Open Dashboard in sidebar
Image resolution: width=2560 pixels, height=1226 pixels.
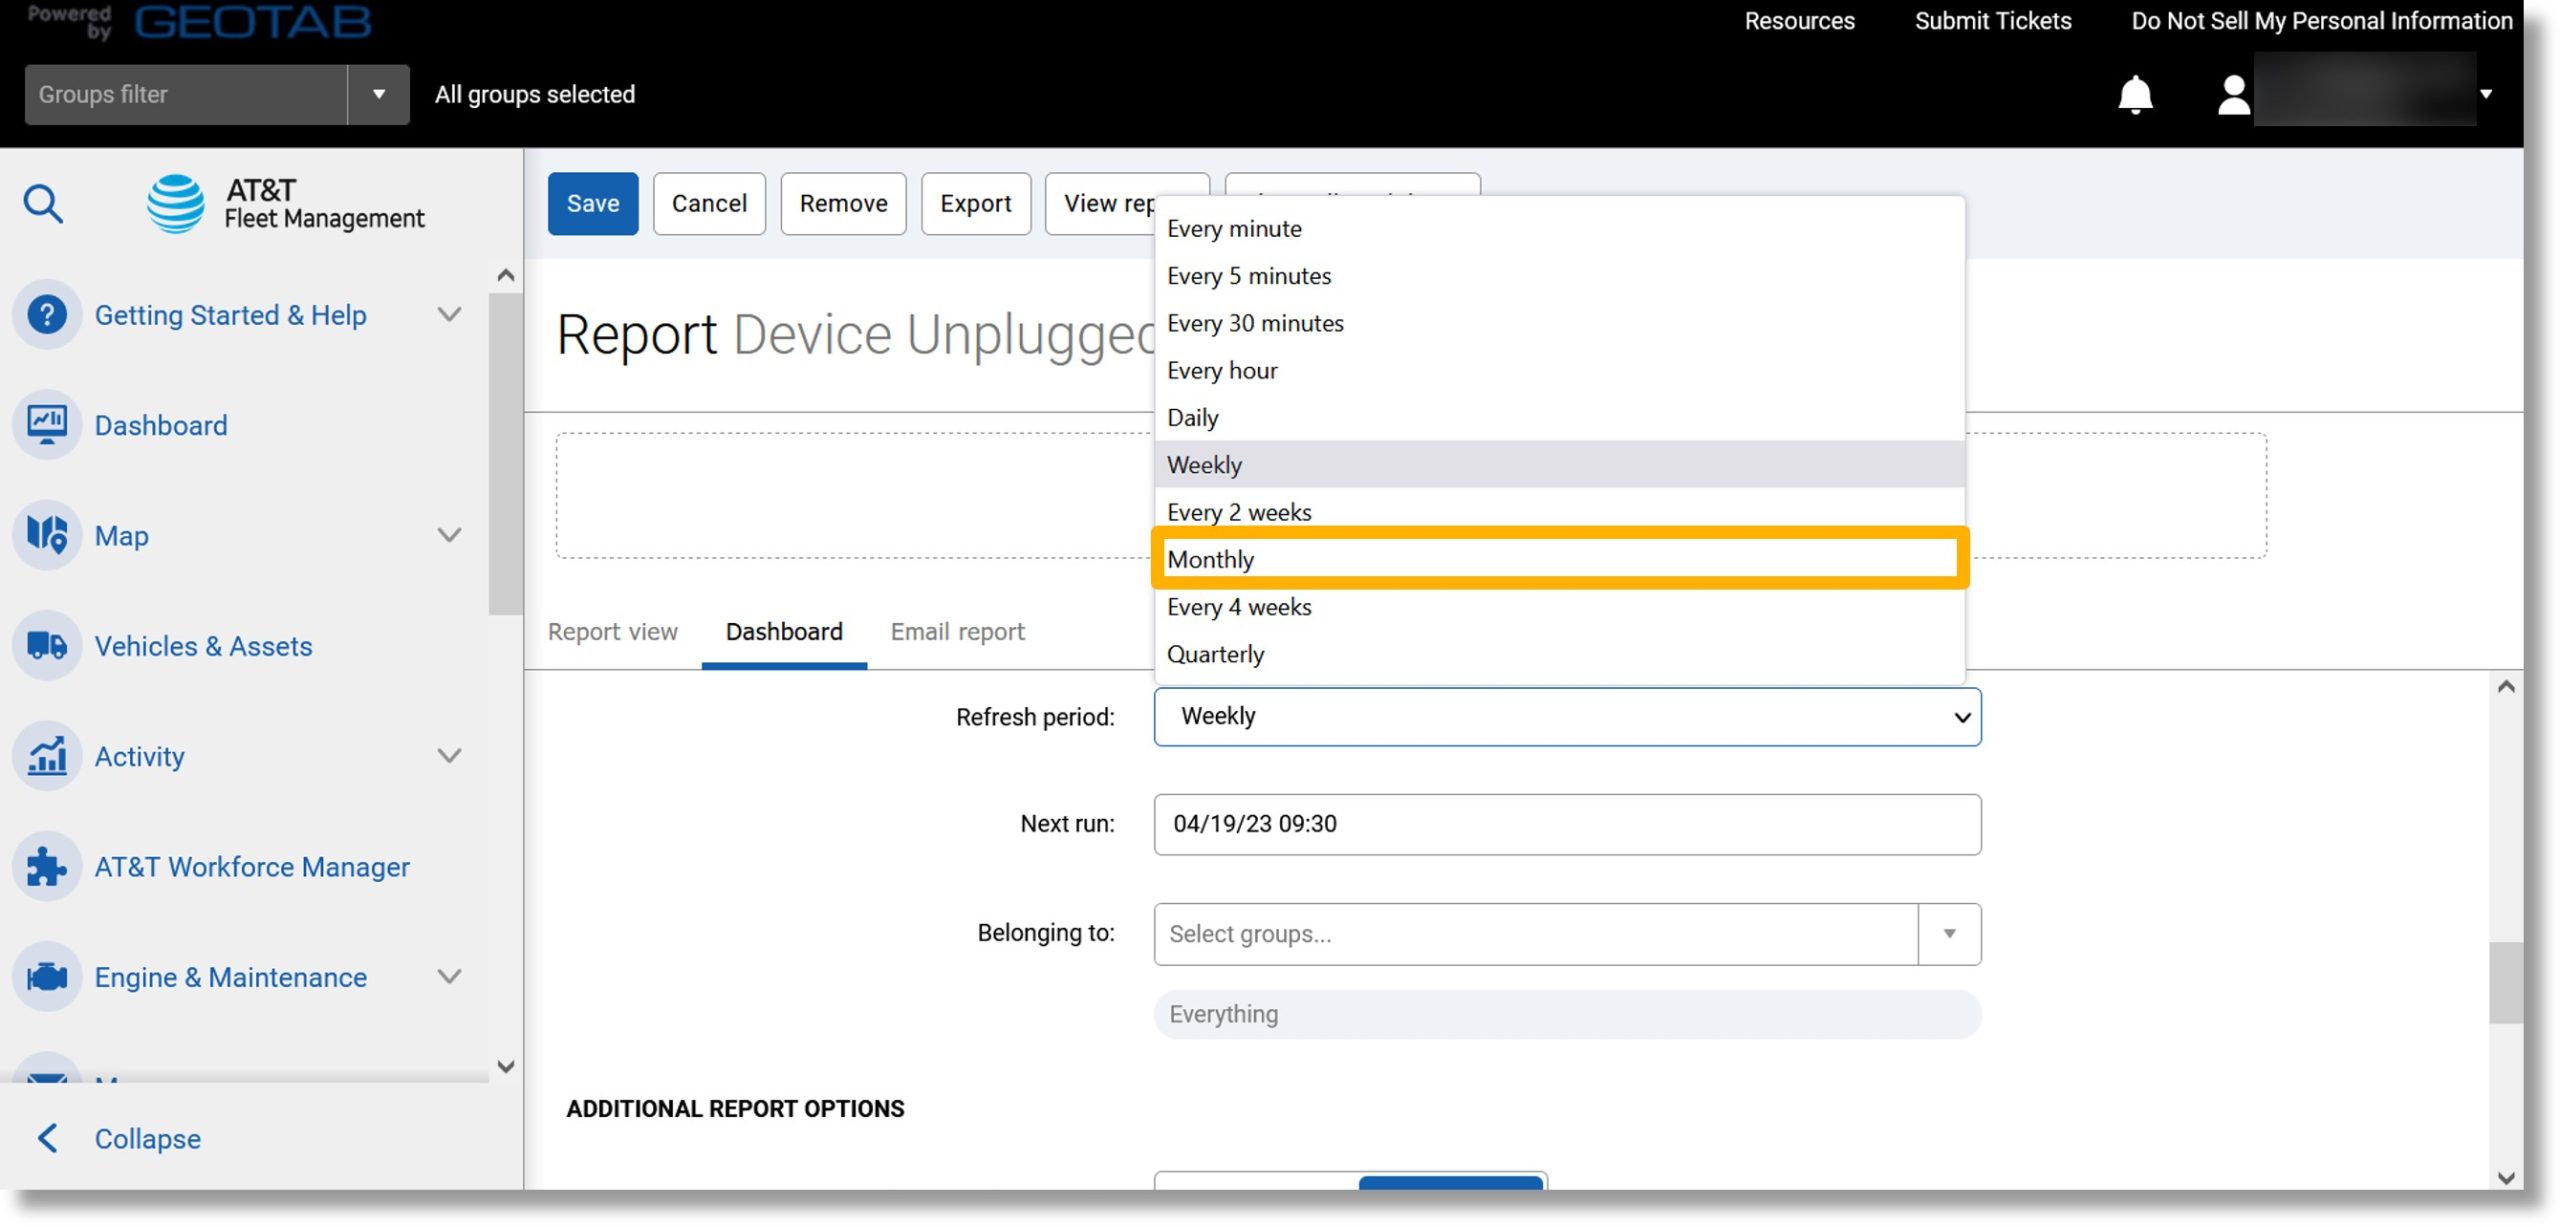(161, 425)
